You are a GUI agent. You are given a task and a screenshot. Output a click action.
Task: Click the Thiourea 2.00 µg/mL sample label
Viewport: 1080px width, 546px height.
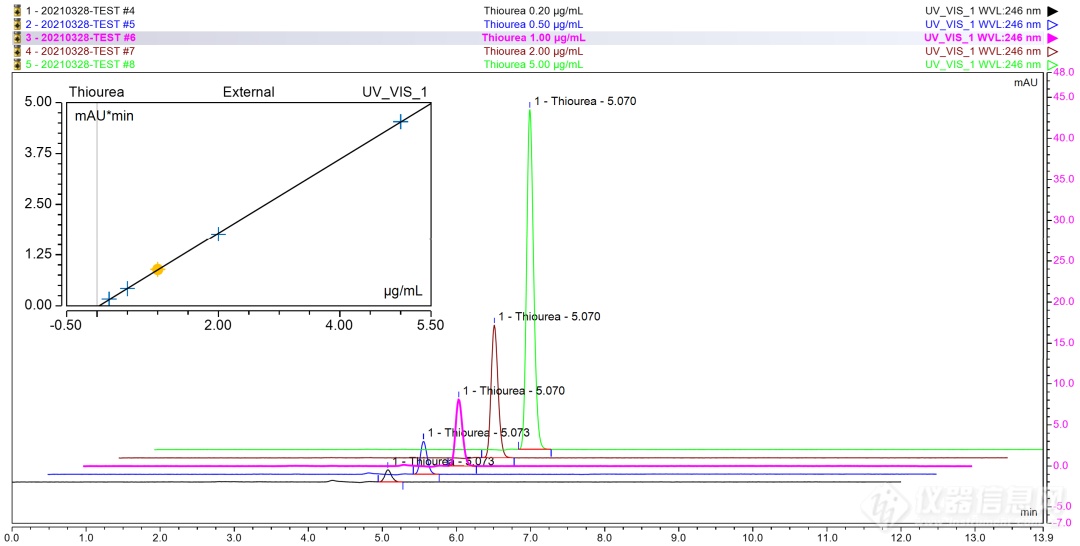tap(533, 50)
